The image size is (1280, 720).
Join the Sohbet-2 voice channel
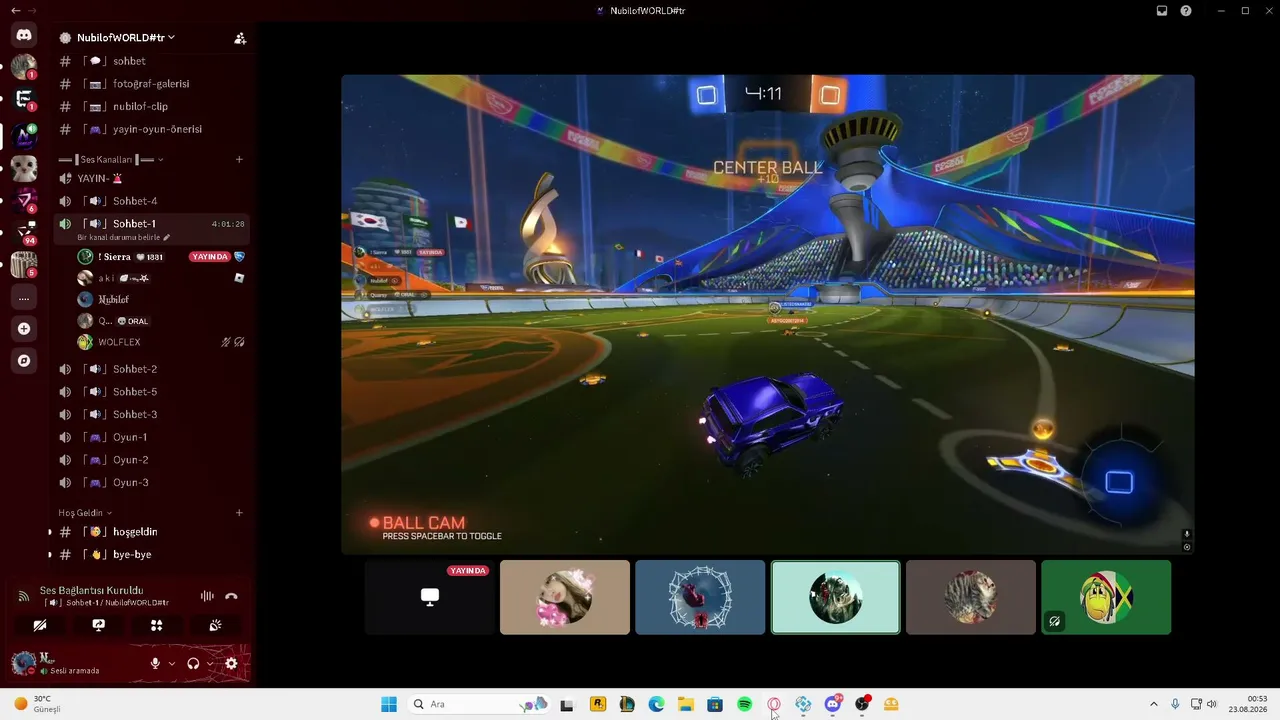150,369
